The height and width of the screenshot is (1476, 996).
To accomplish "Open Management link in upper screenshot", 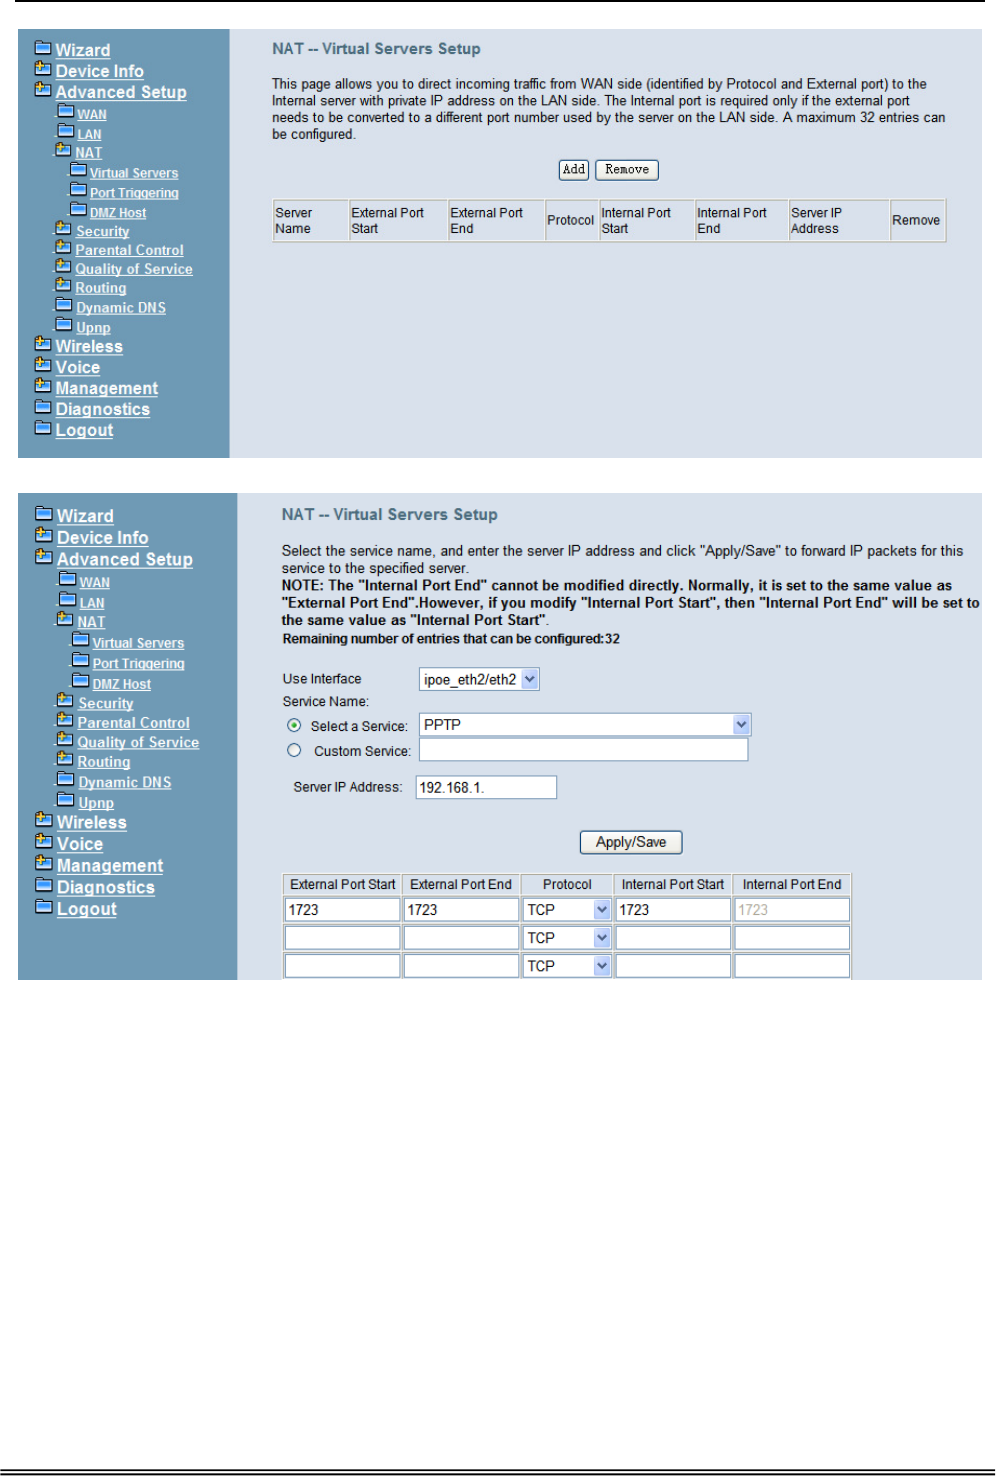I will (x=107, y=388).
